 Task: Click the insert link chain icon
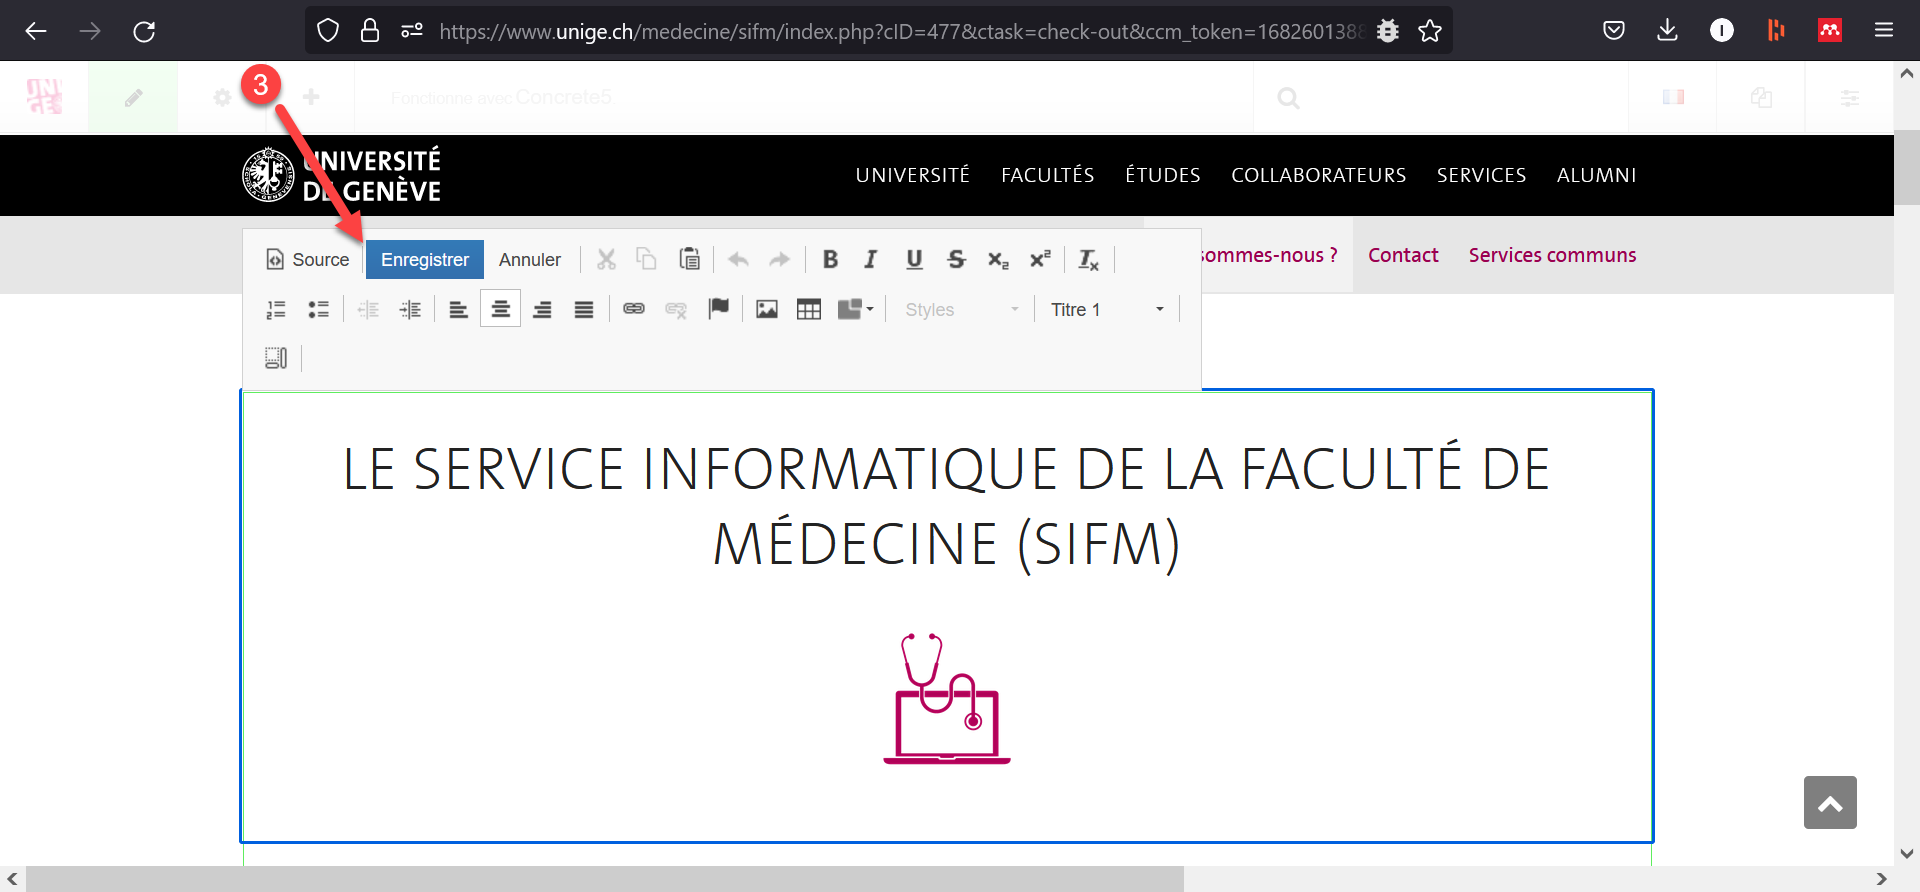634,309
